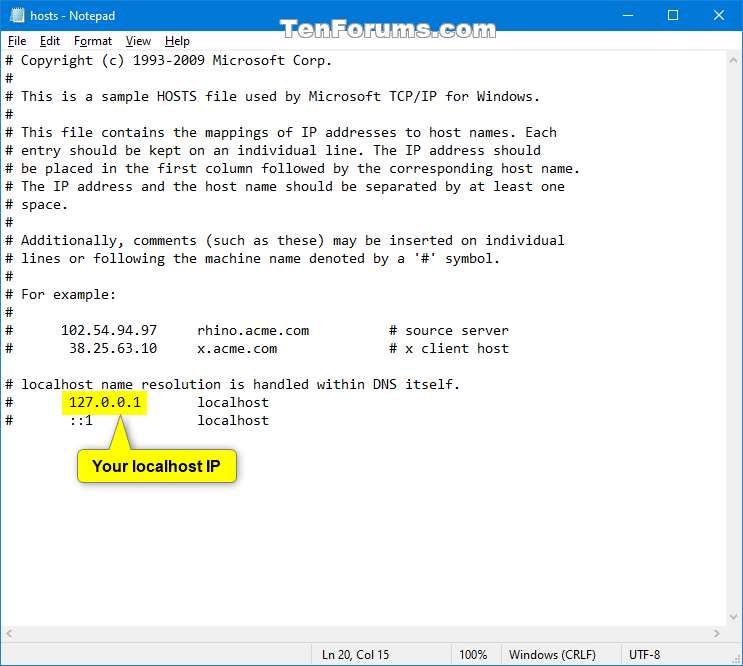The width and height of the screenshot is (743, 666).
Task: Click the horizontal scrollbar right arrow
Action: pyautogui.click(x=716, y=633)
